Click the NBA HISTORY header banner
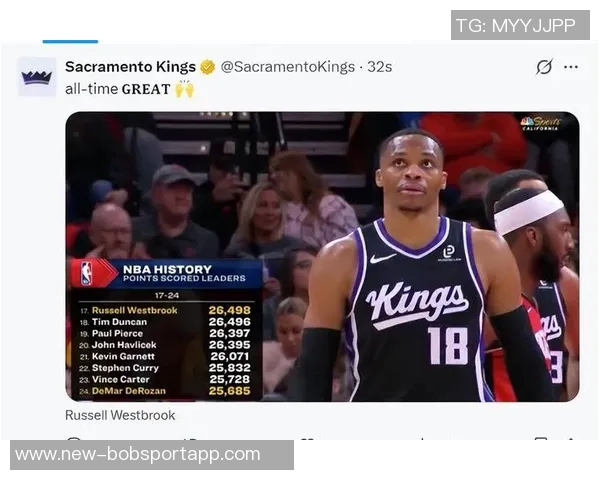Viewport: 600px width, 480px height. (x=166, y=273)
